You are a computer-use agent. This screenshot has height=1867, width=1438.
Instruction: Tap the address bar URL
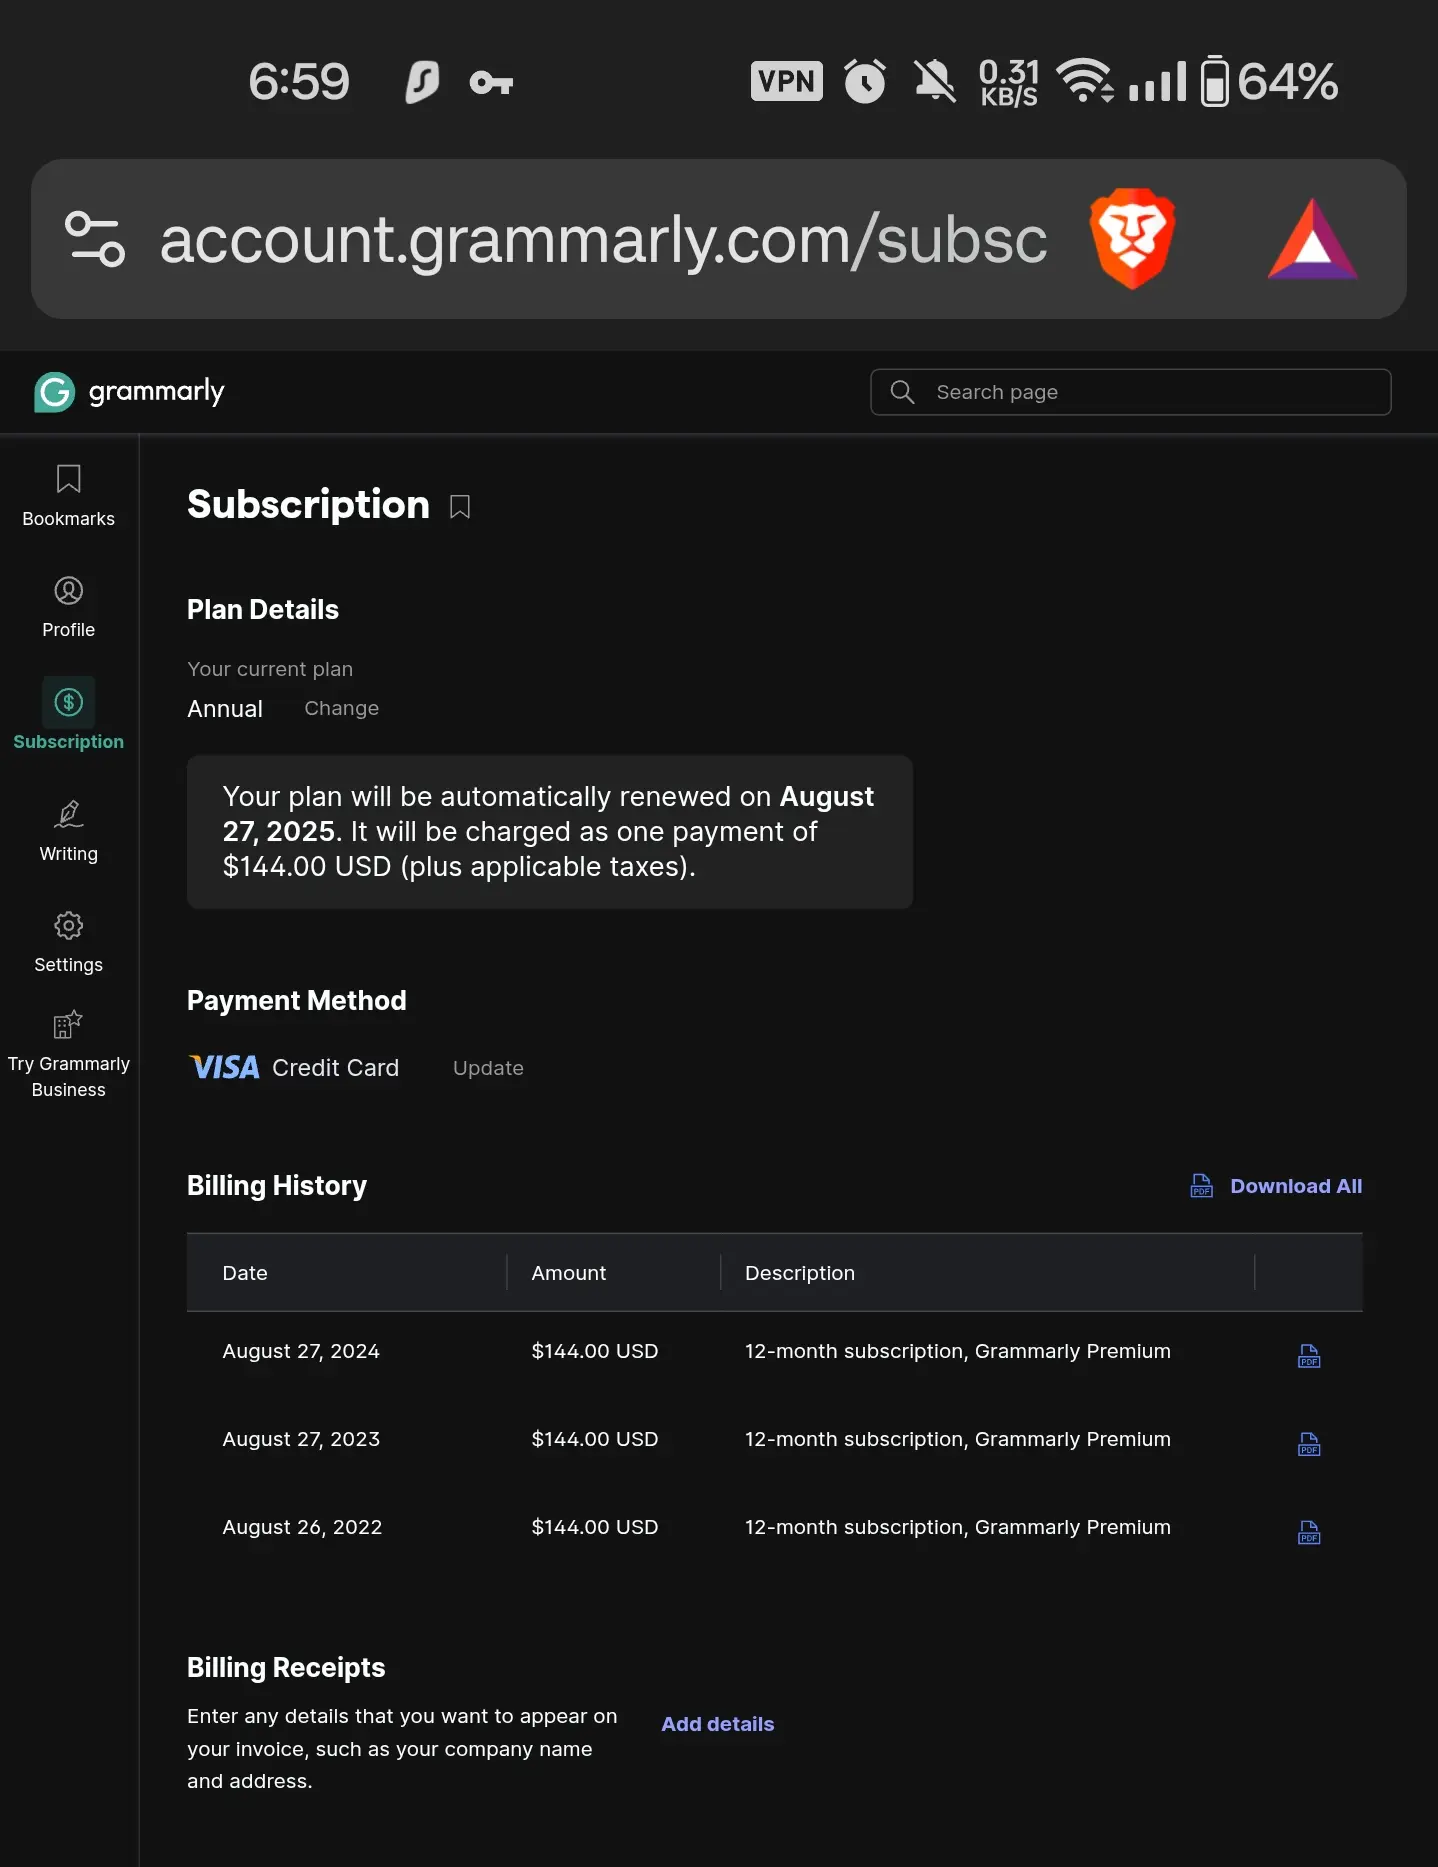[603, 240]
